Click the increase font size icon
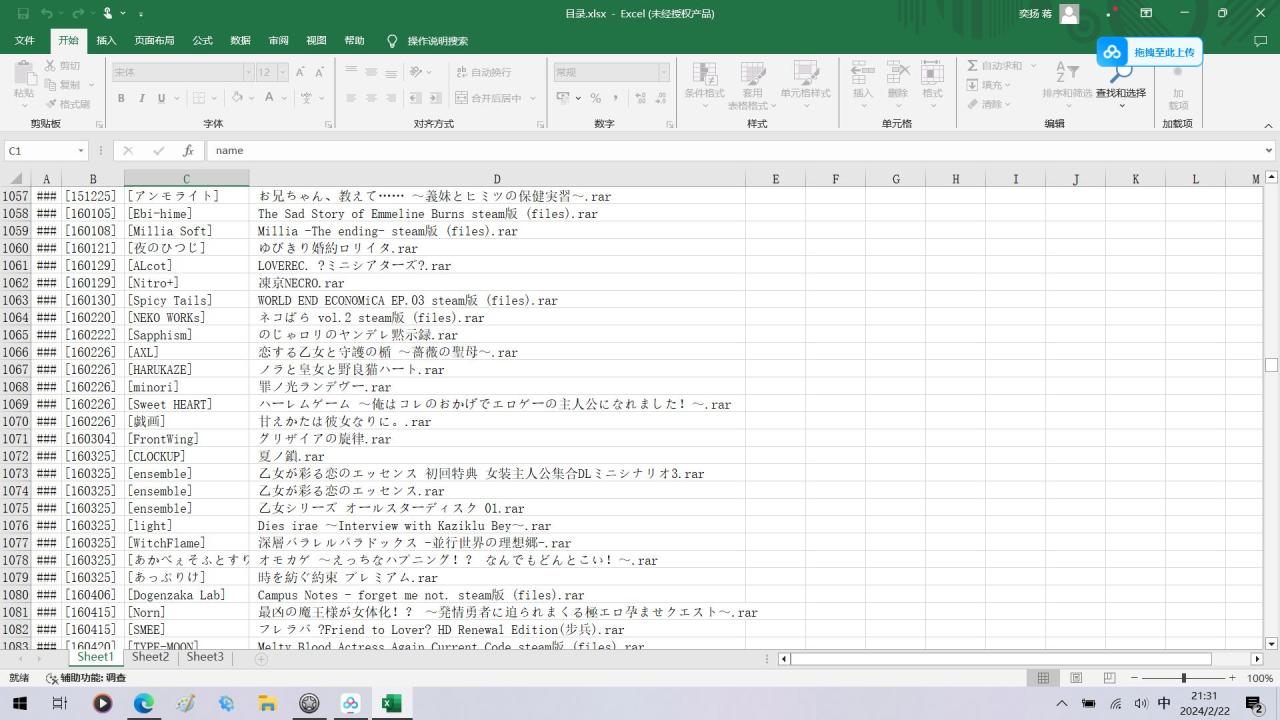 click(x=302, y=72)
